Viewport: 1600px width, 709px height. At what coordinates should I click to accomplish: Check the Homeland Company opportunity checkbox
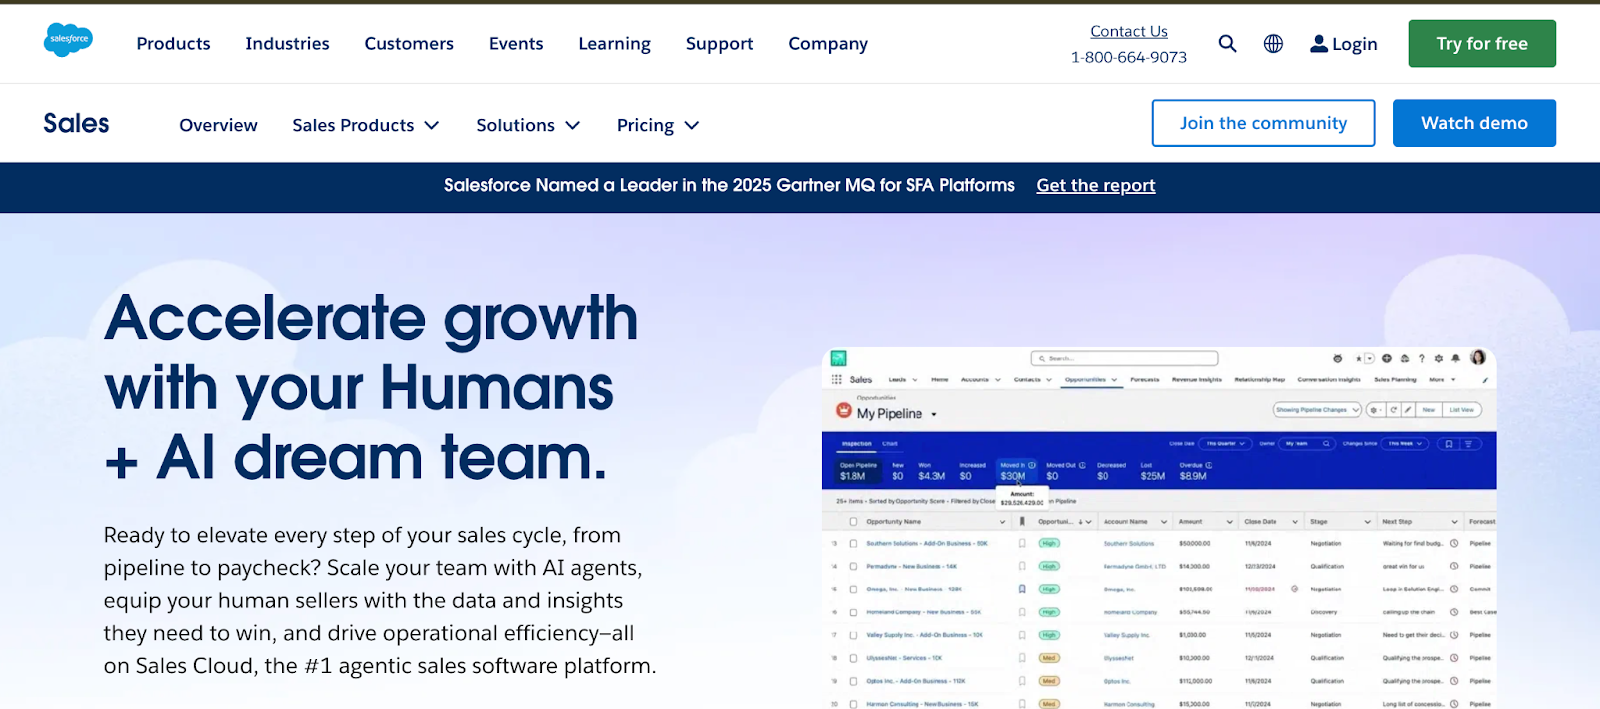pos(853,612)
